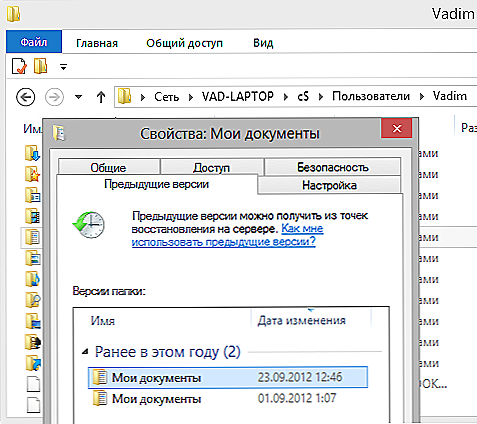Click the folder icon in the address bar
Screen dimensions: 477x424
point(125,96)
